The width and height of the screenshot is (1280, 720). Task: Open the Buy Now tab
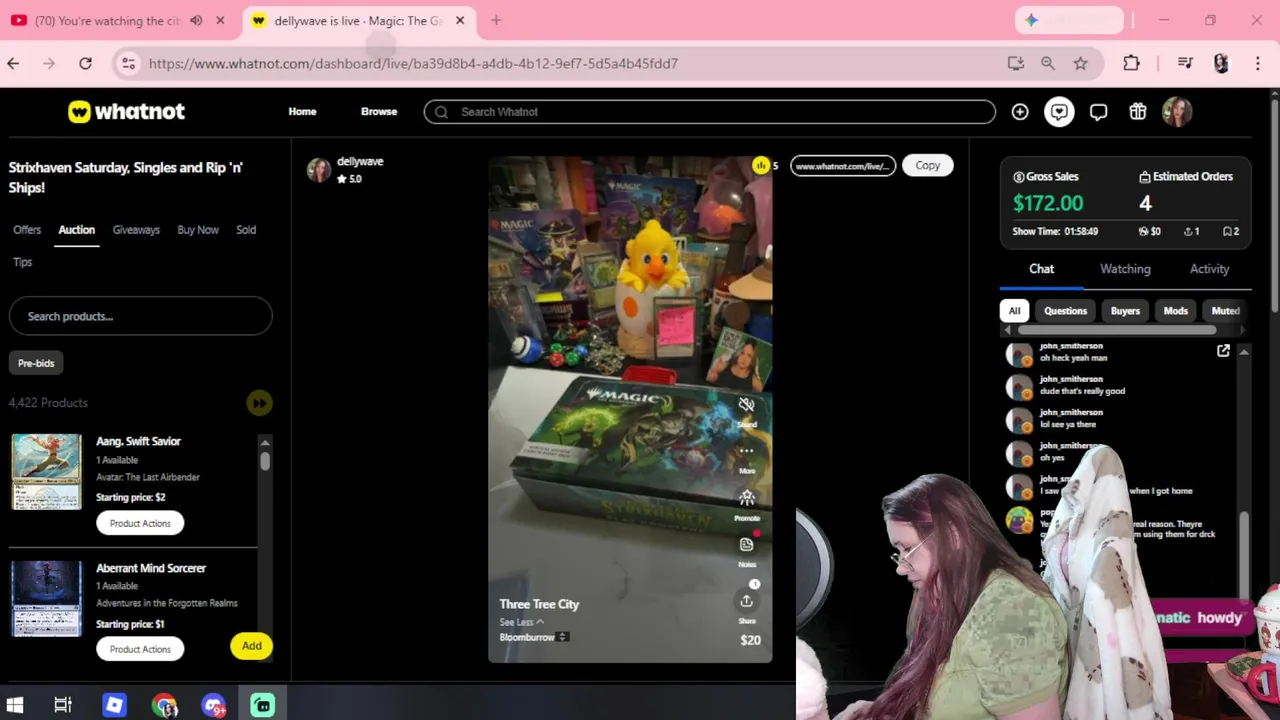(198, 230)
